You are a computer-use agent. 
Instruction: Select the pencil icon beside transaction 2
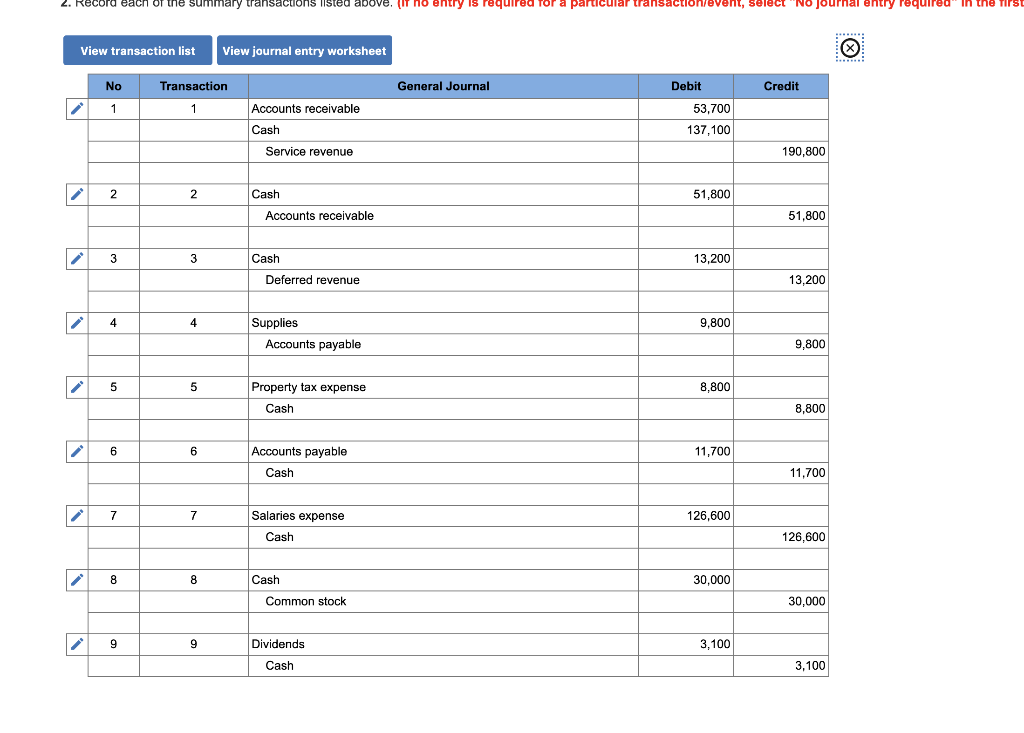[76, 194]
